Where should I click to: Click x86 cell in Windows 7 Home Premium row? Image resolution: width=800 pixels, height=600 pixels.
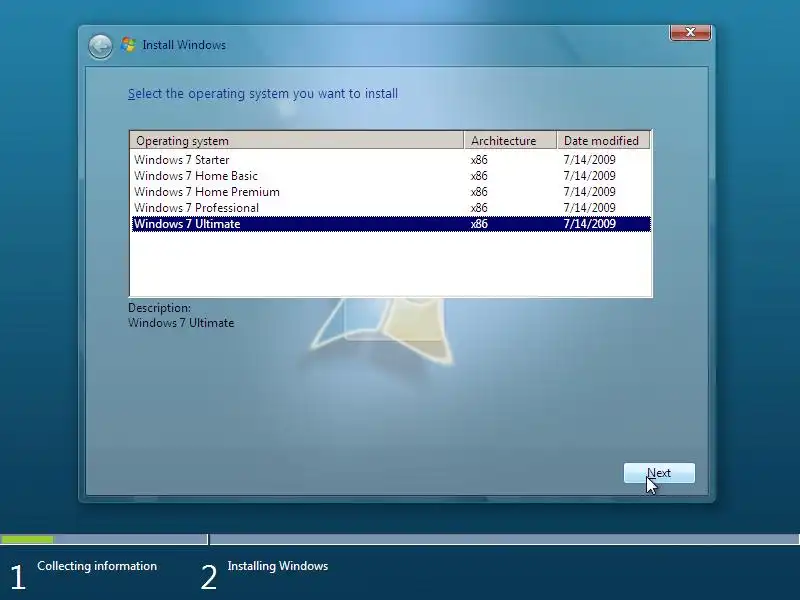479,192
